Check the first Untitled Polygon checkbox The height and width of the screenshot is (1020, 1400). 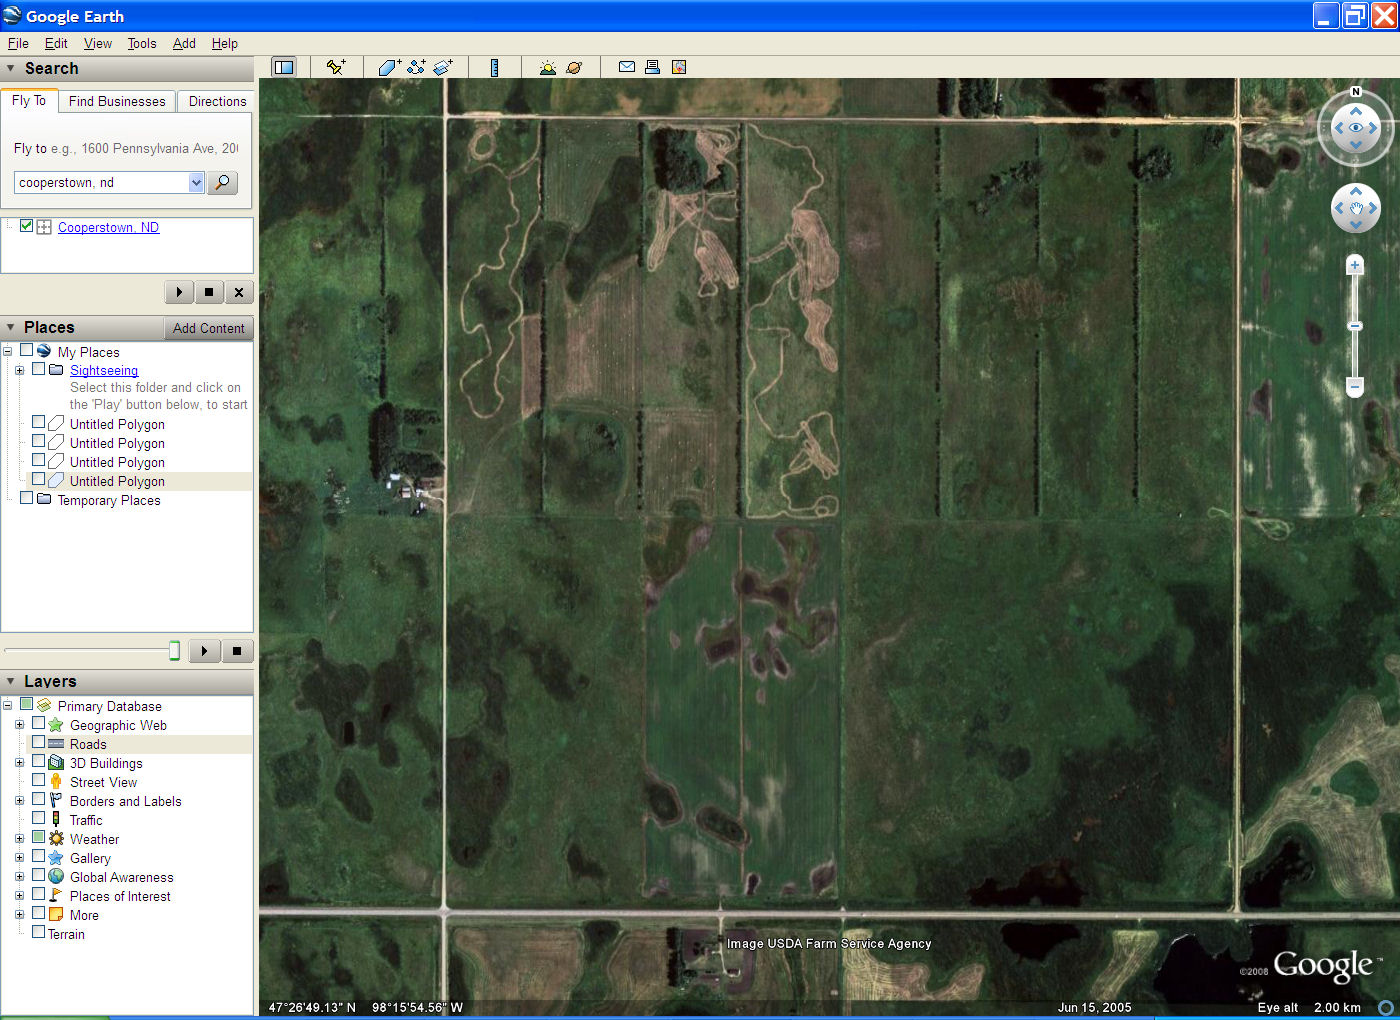click(x=38, y=422)
